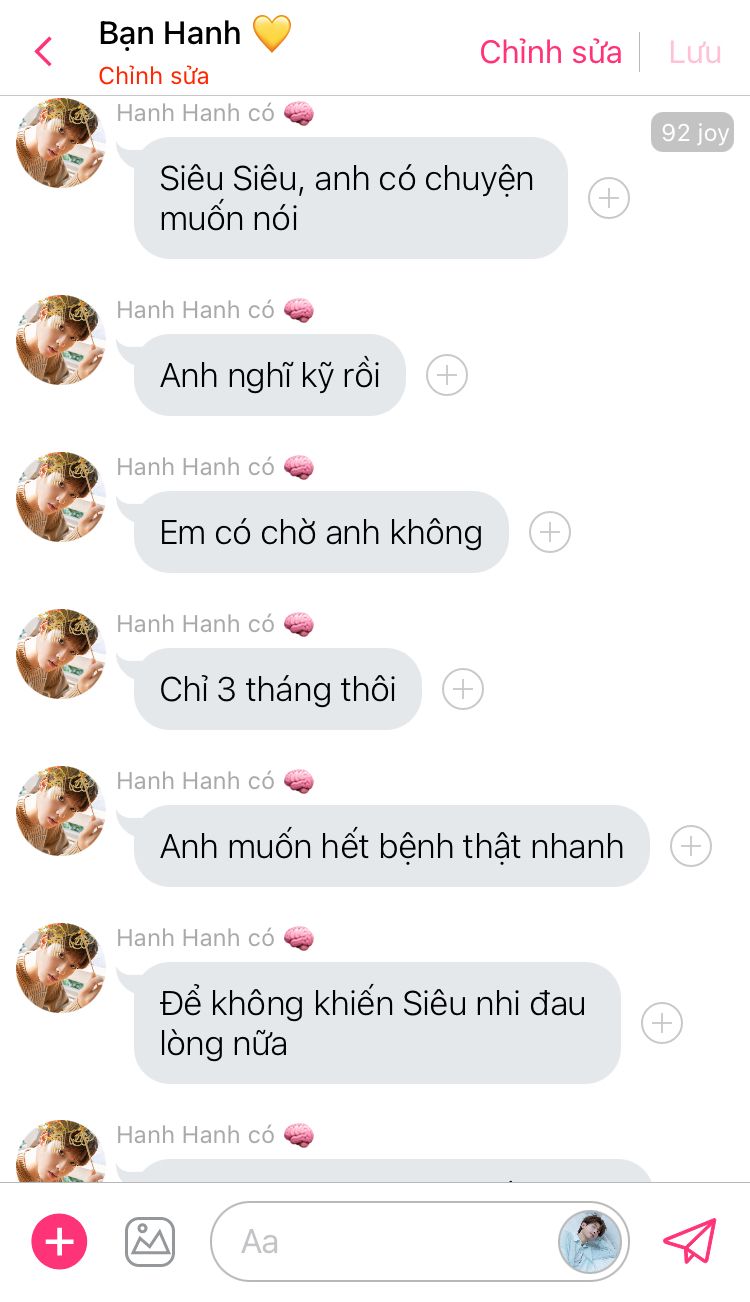Open the image picker icon
This screenshot has width=750, height=1302.
tap(150, 1242)
